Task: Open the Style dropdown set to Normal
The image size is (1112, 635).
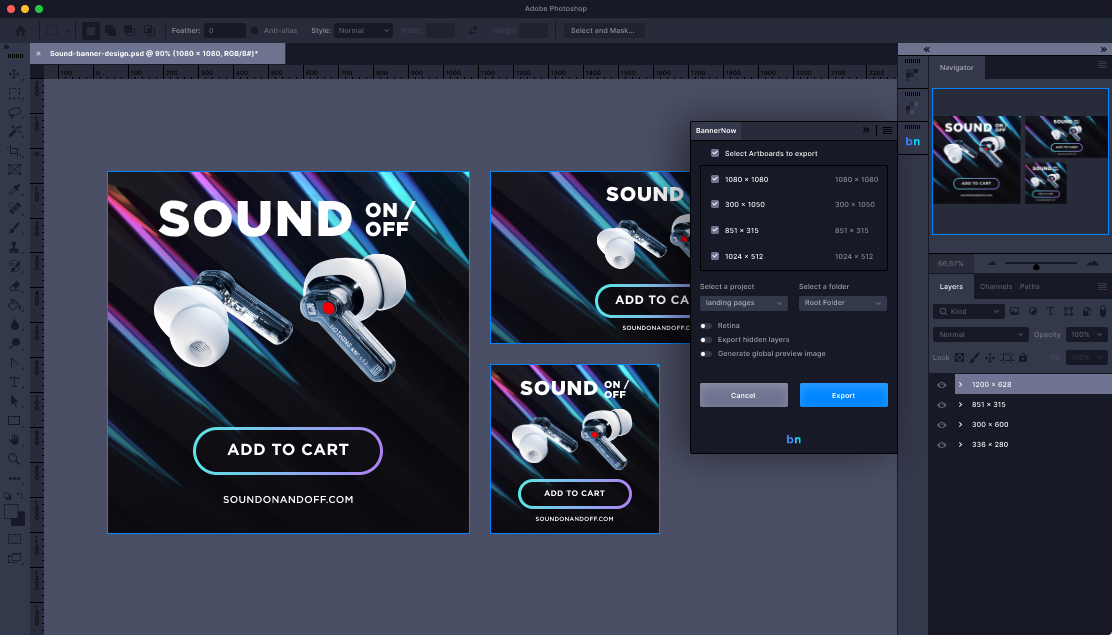Action: point(363,31)
